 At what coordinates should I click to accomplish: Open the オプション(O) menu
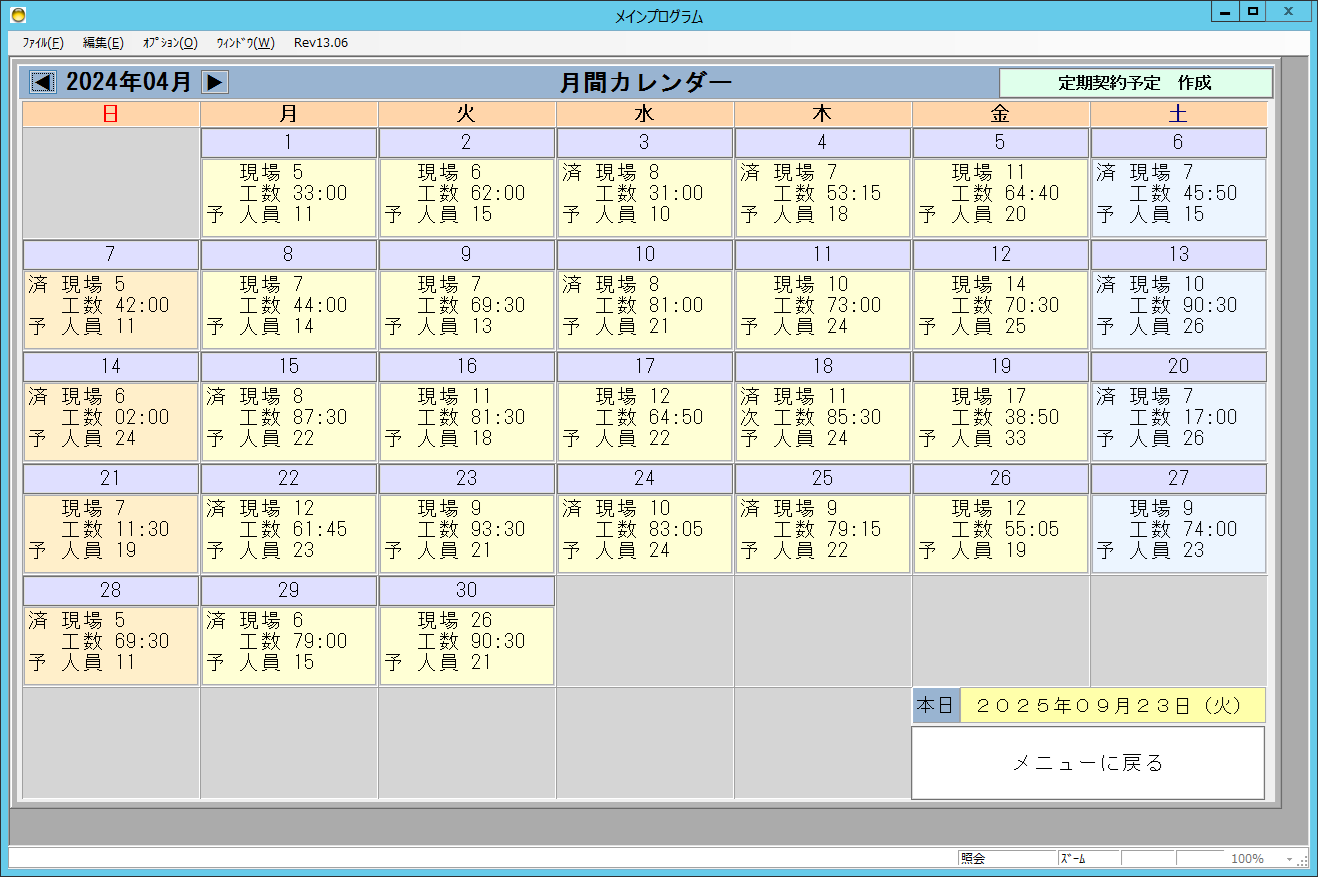coord(170,43)
